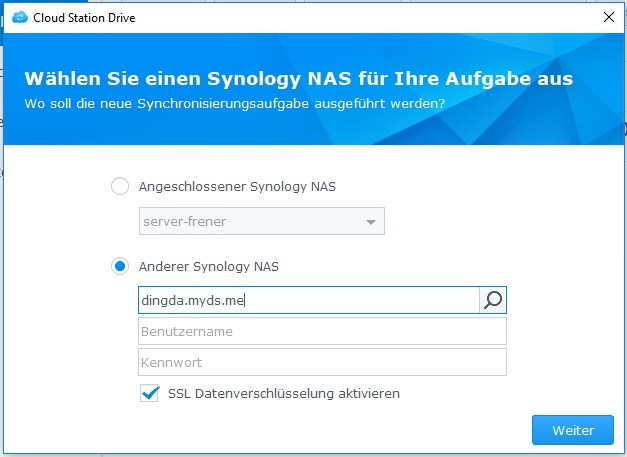Viewport: 627px width, 457px height.
Task: Click the empty title bar area before the X
Action: [x=360, y=18]
